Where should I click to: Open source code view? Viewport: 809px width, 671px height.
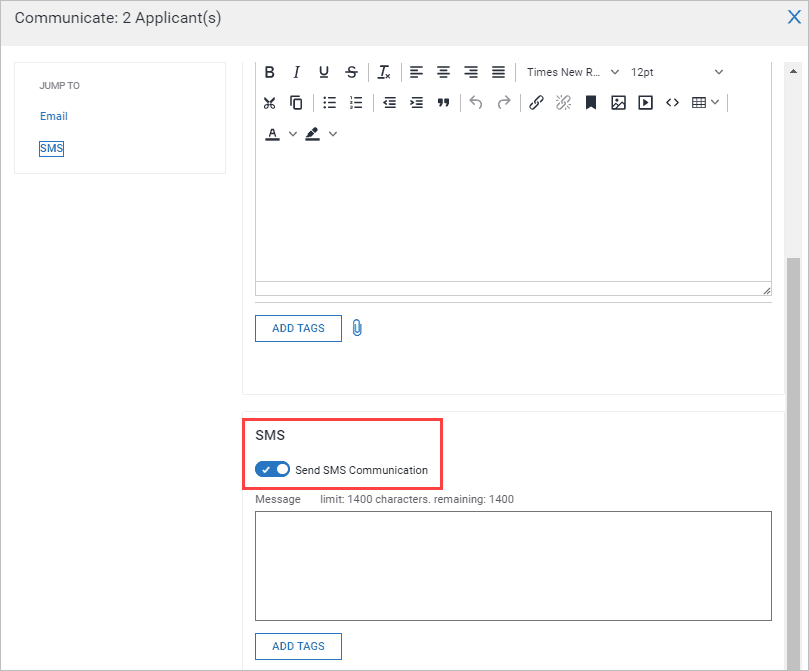click(672, 103)
